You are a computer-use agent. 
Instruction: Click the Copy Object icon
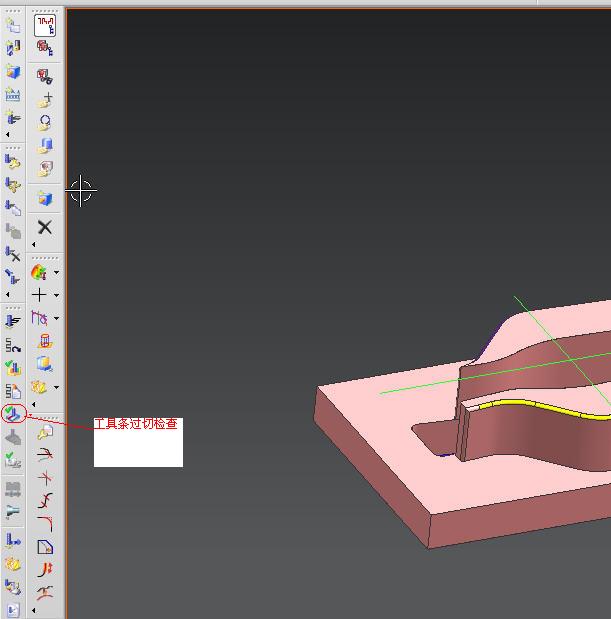point(13,208)
